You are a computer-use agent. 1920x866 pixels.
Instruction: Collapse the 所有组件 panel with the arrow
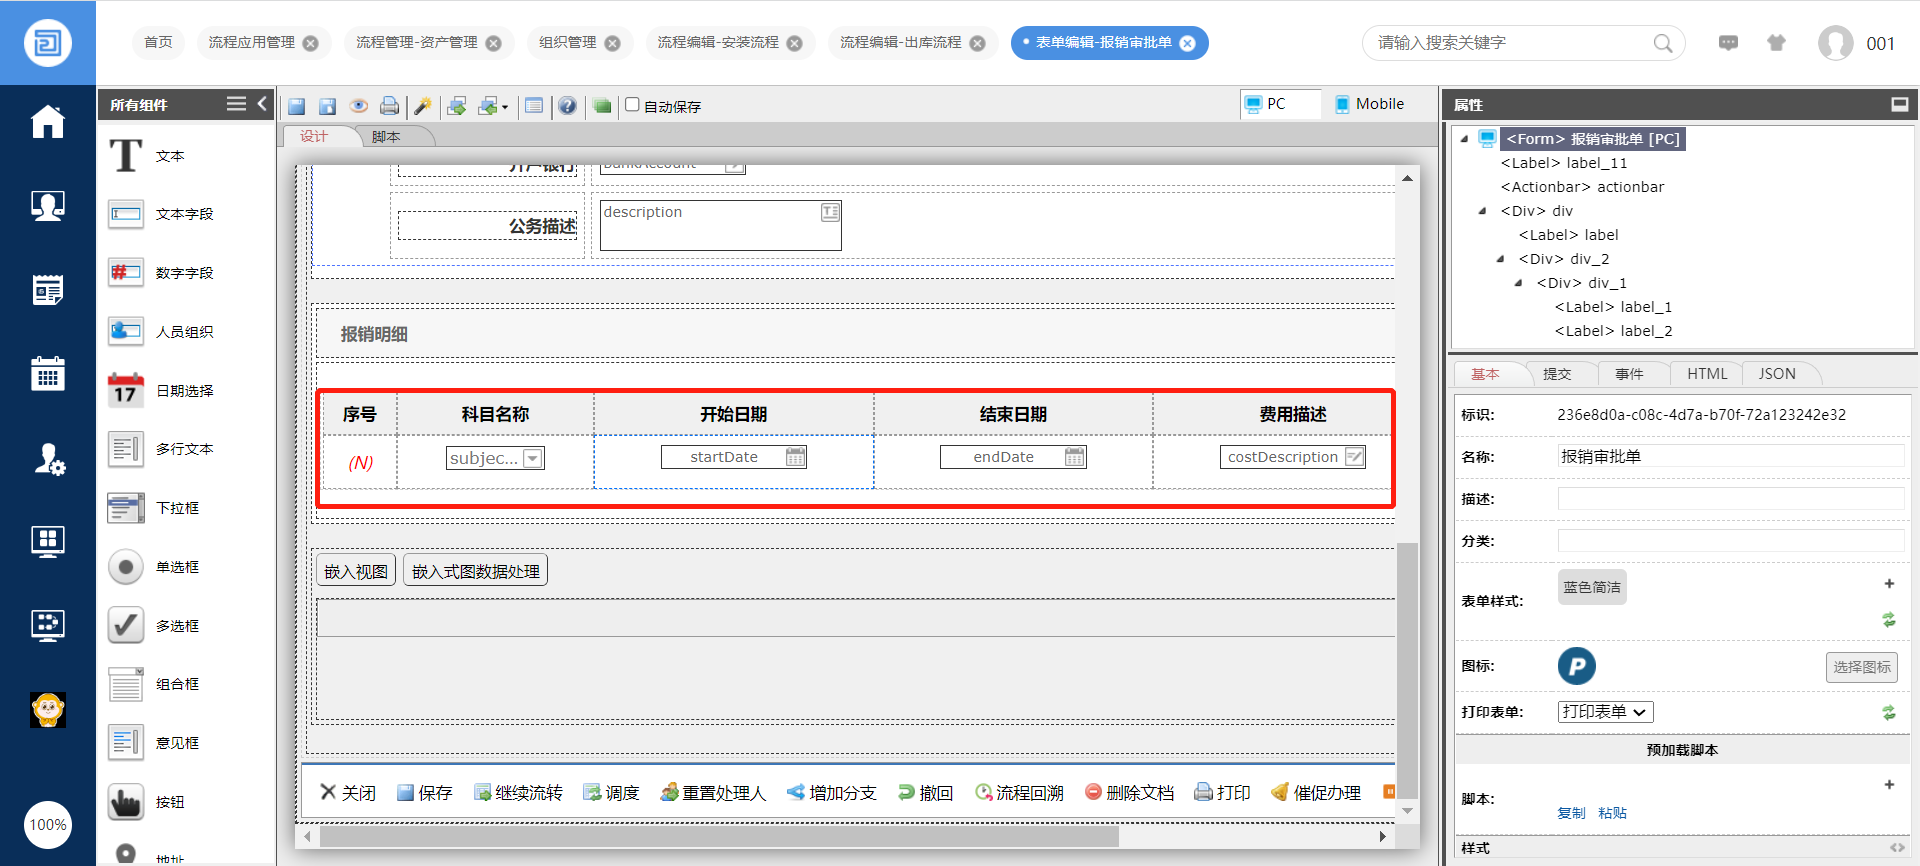[x=263, y=103]
